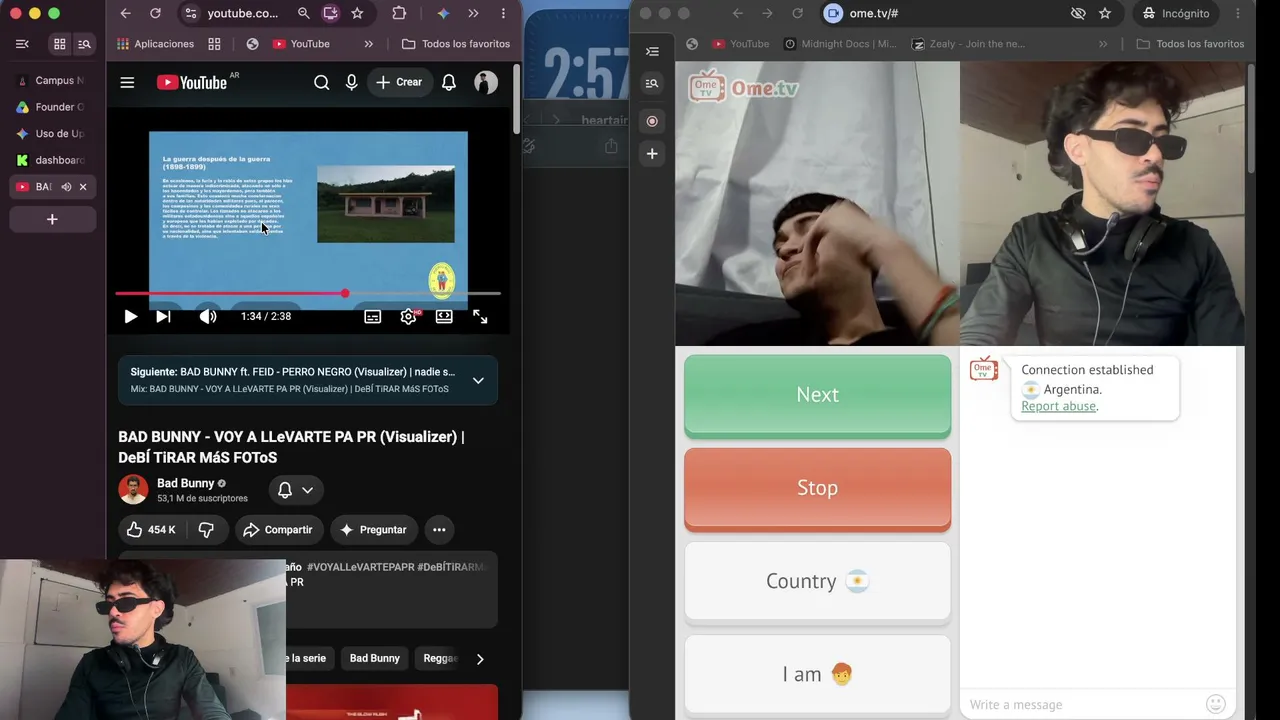Open the 'I am' gender selector

[x=817, y=674]
